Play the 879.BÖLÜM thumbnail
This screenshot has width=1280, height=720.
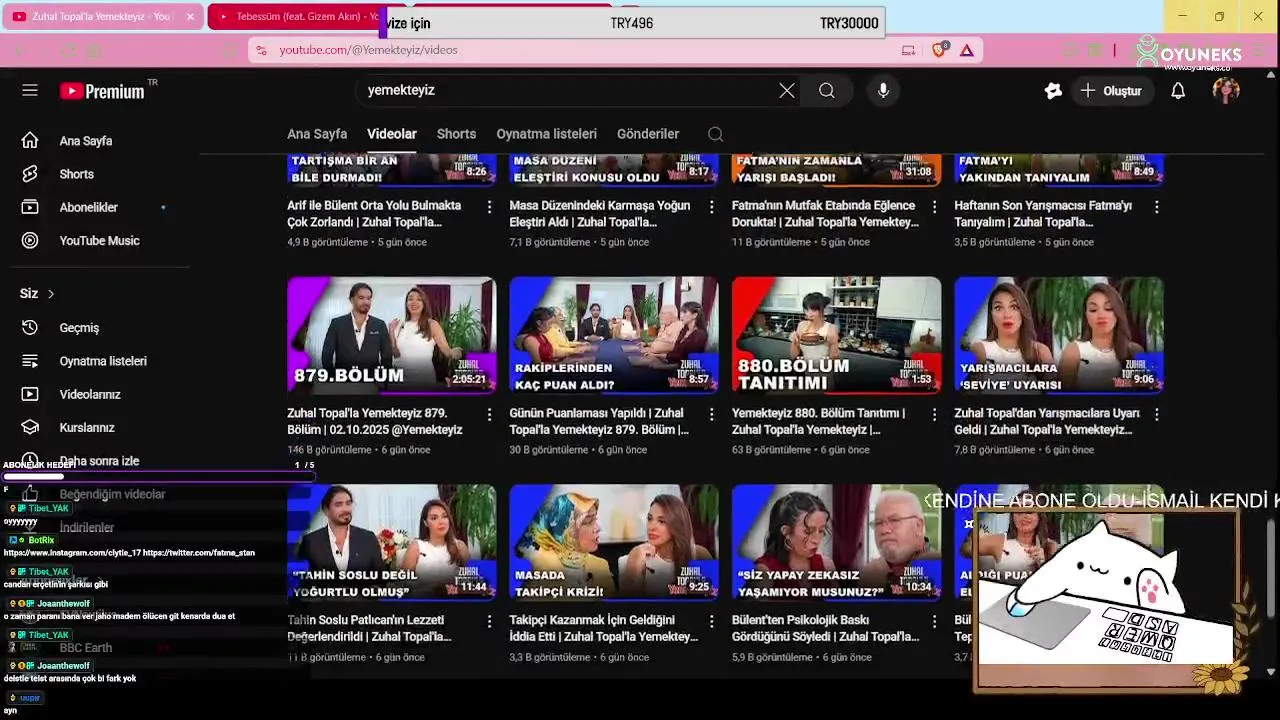pyautogui.click(x=391, y=335)
